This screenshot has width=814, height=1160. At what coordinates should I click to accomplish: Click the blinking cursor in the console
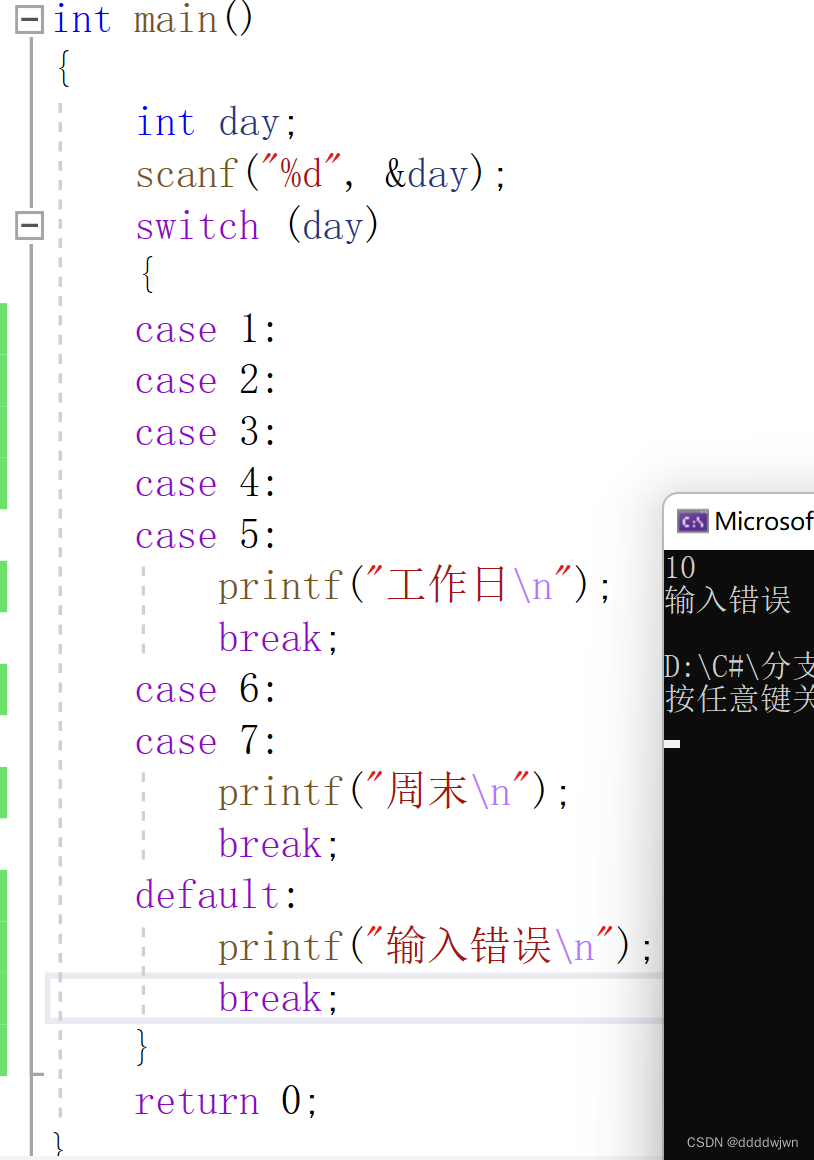pyautogui.click(x=672, y=743)
